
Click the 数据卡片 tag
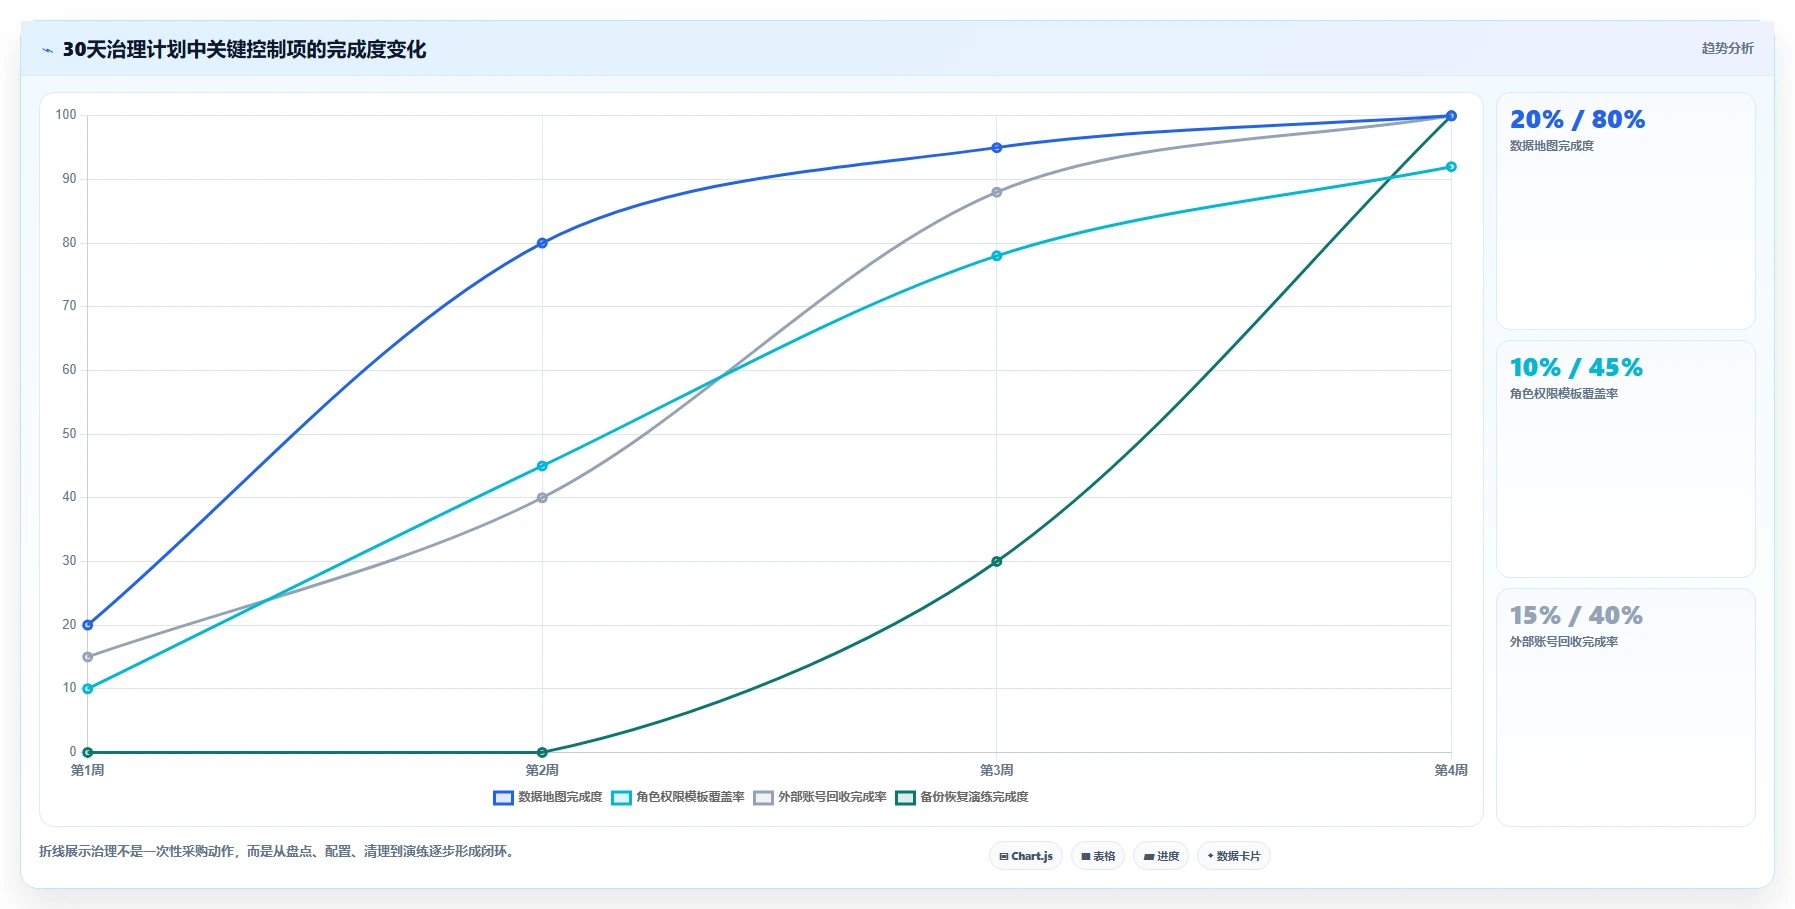[1234, 856]
